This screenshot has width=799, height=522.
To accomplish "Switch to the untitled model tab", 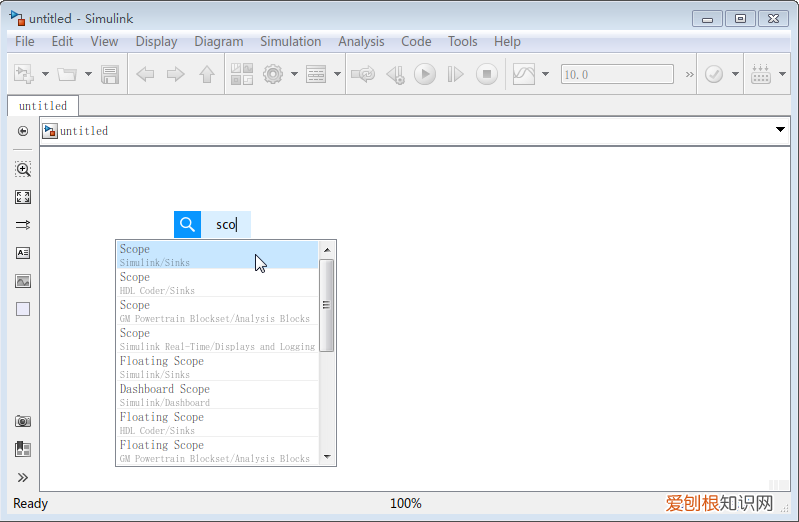I will tap(43, 105).
